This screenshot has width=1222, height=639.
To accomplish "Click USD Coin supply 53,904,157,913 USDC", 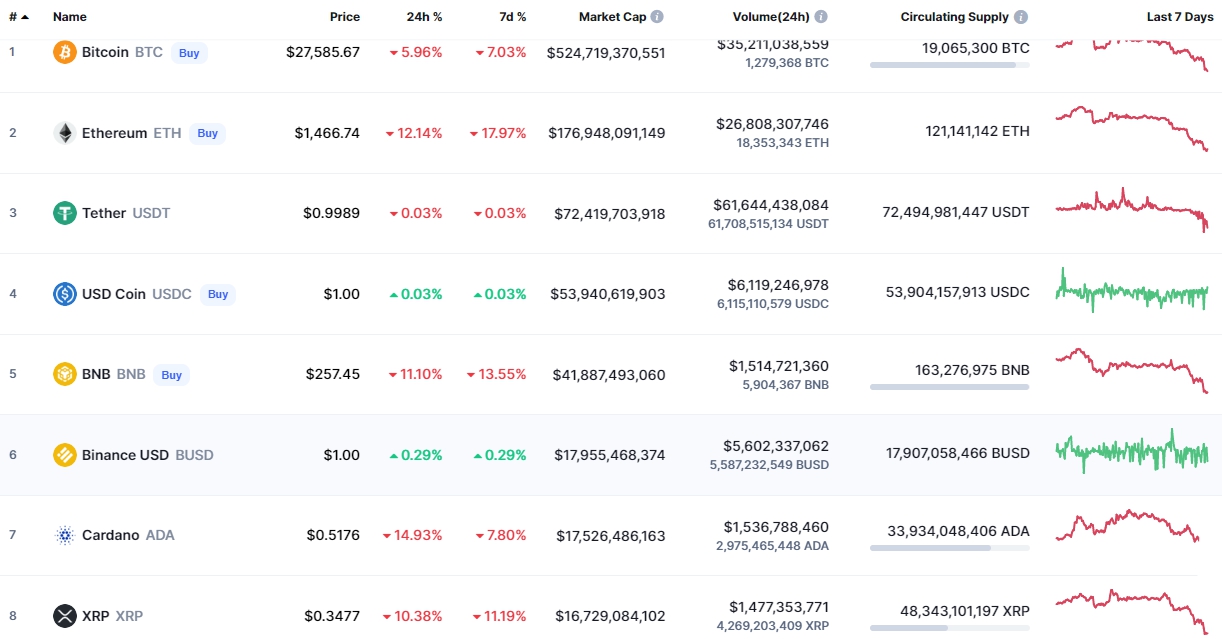I will pos(958,292).
